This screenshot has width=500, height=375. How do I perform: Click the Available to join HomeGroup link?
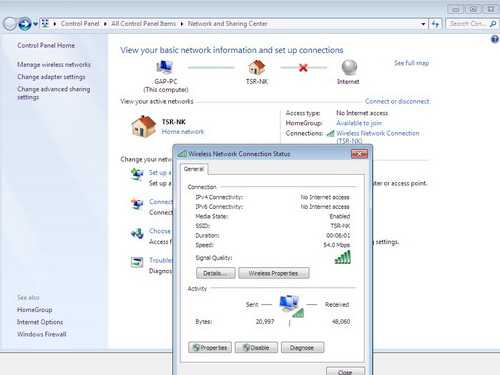click(359, 123)
